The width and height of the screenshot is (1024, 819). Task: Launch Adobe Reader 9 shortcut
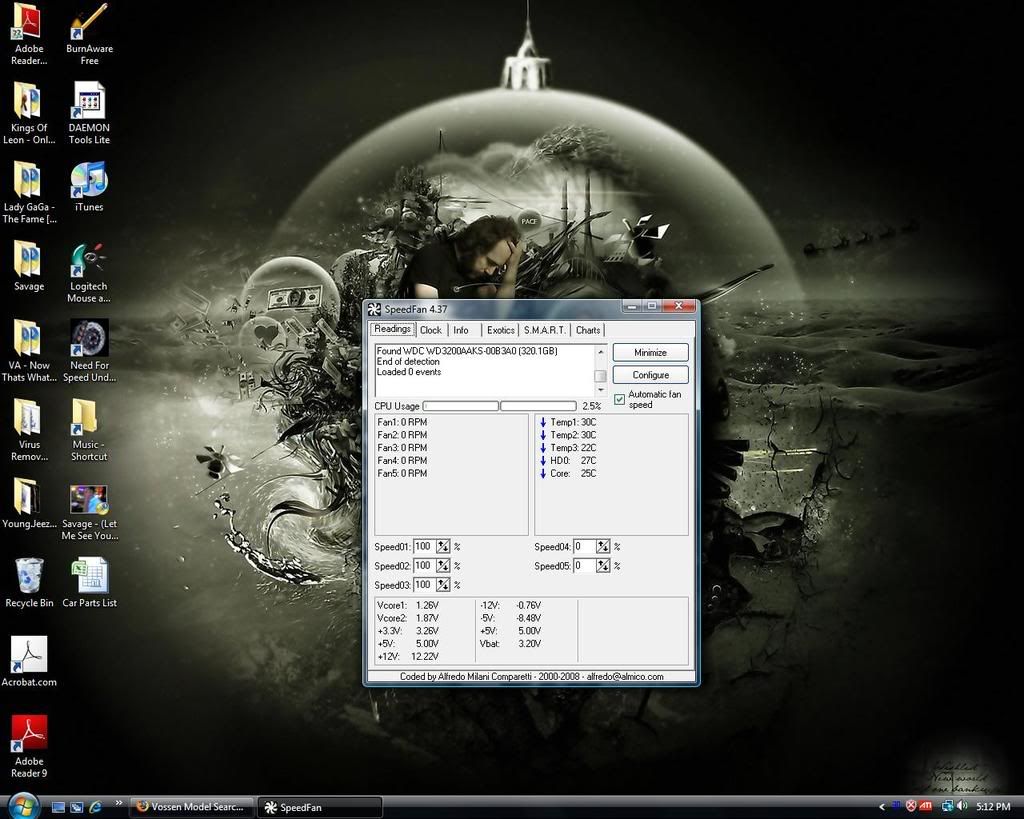(x=29, y=747)
